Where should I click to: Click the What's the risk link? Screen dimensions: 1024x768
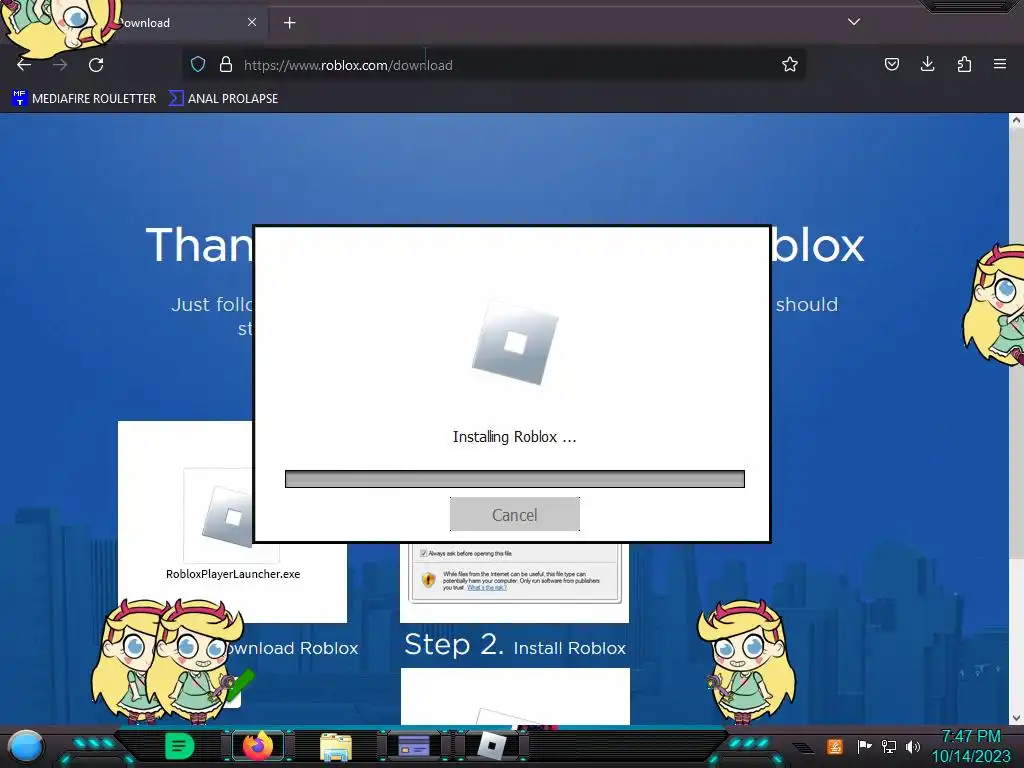pos(487,588)
